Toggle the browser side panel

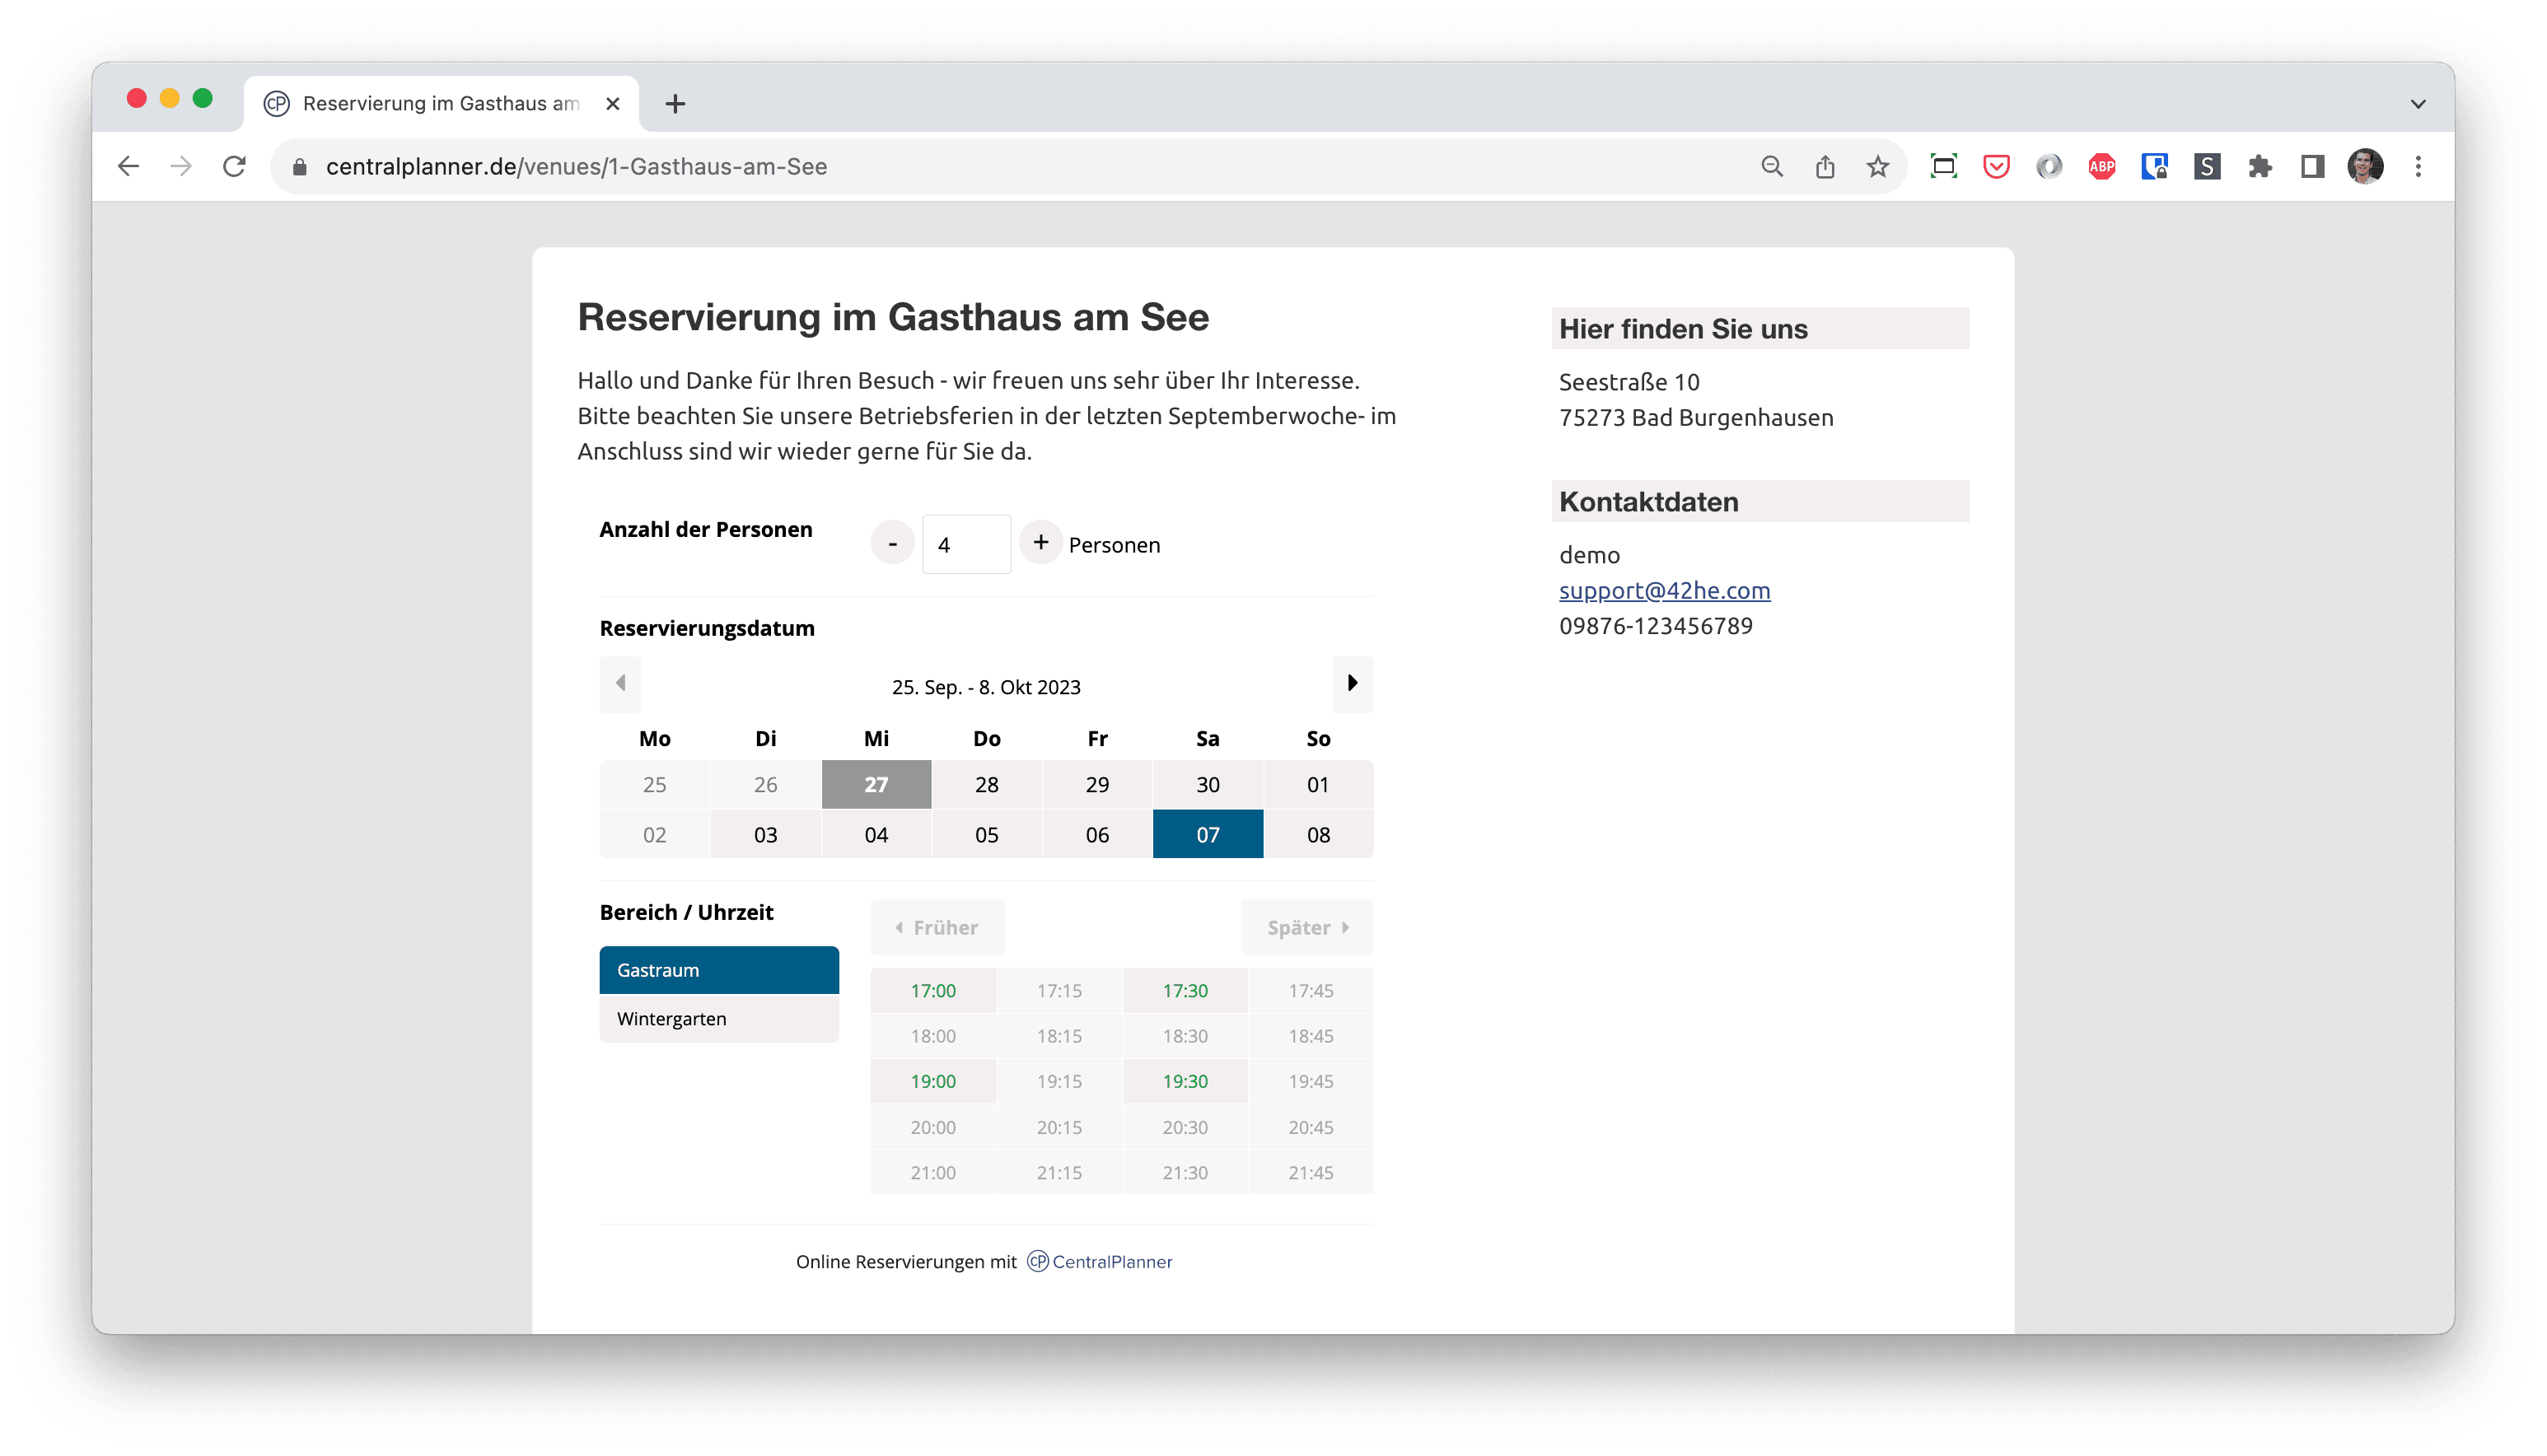click(x=2313, y=166)
